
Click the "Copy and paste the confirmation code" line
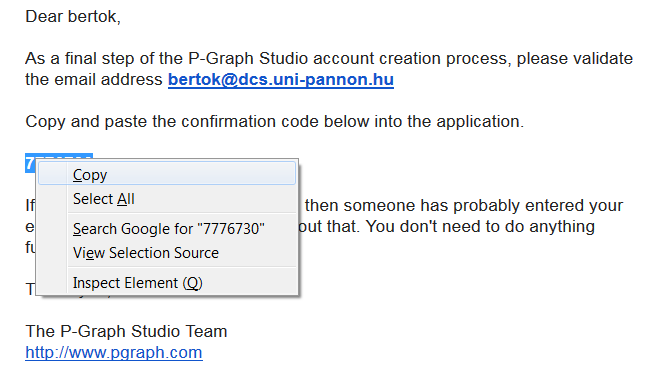tap(274, 122)
